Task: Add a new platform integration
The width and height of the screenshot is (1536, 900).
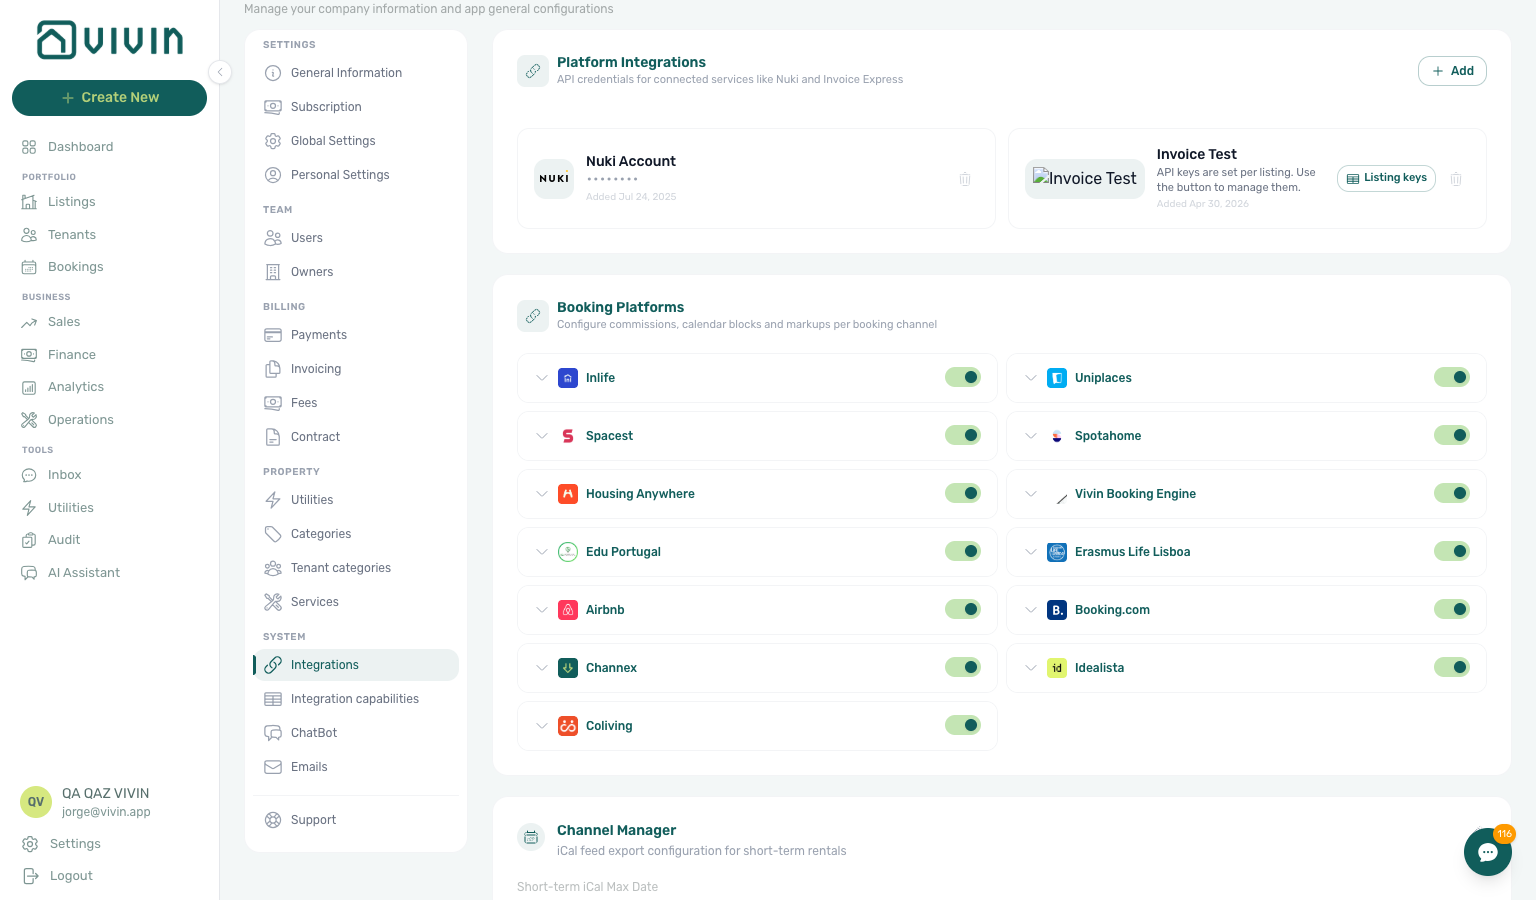Action: [1452, 71]
